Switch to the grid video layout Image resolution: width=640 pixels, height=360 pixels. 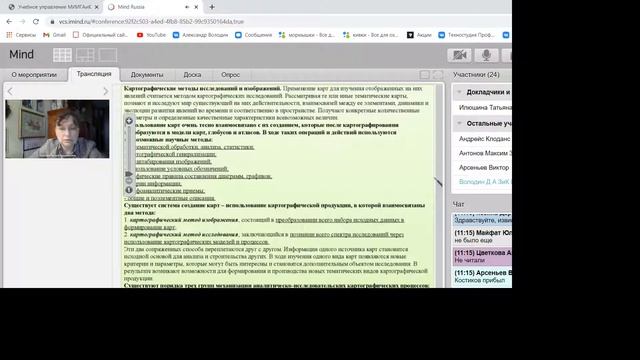pyautogui.click(x=62, y=55)
